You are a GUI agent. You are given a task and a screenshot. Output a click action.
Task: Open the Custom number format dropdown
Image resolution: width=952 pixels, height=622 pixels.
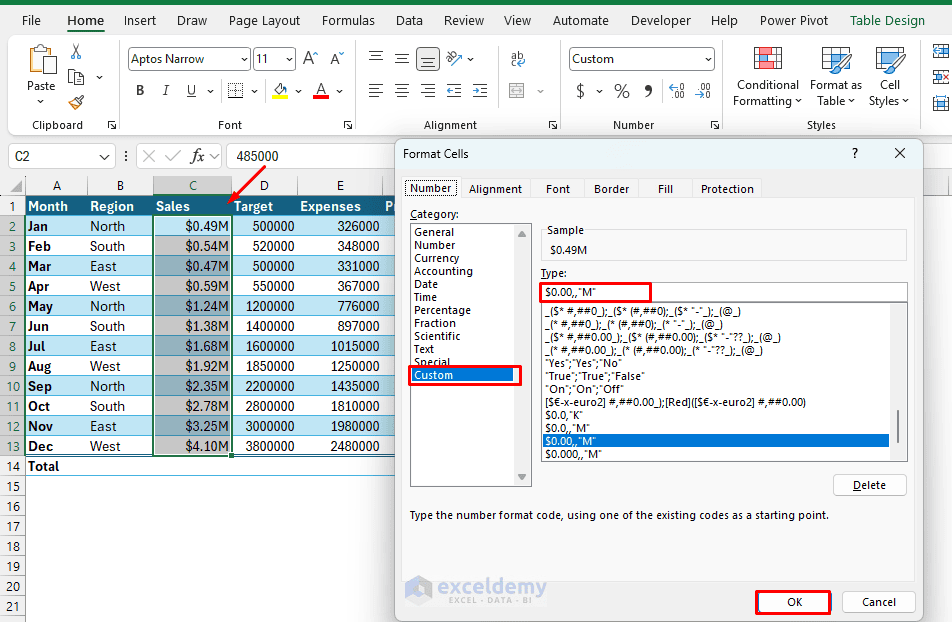[708, 59]
